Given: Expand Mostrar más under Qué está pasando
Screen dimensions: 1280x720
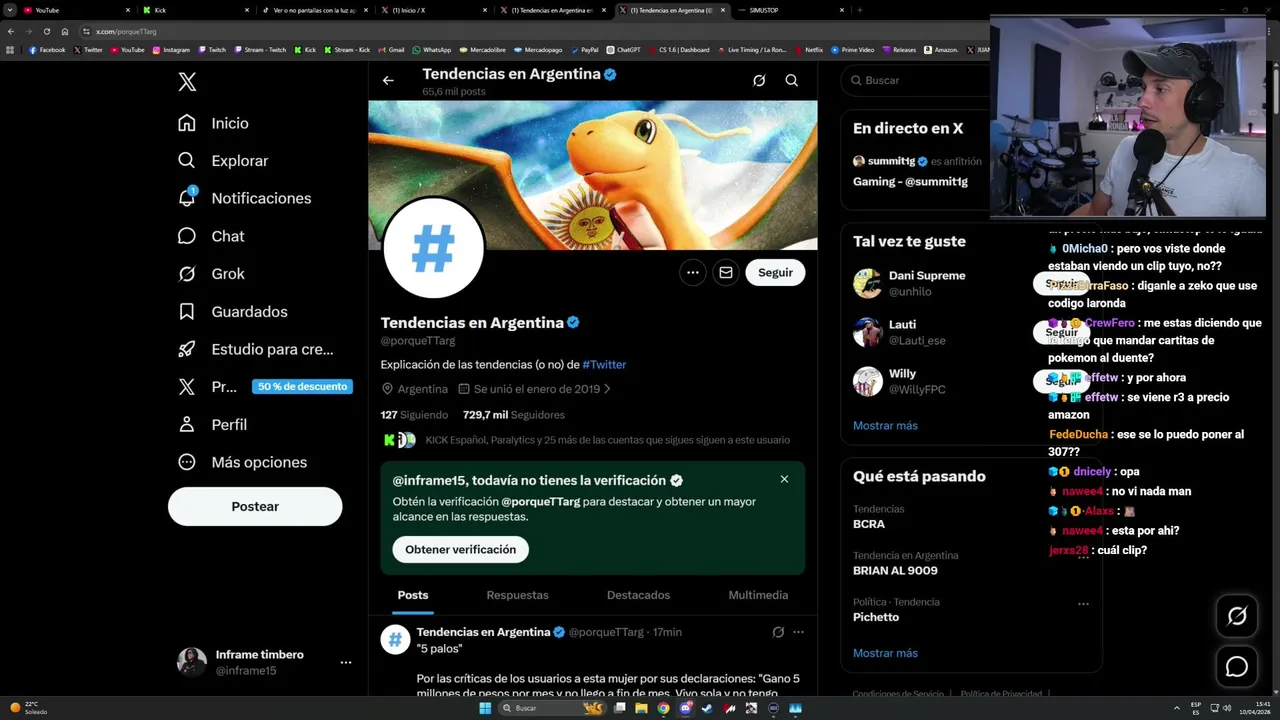Looking at the screenshot, I should tap(885, 653).
